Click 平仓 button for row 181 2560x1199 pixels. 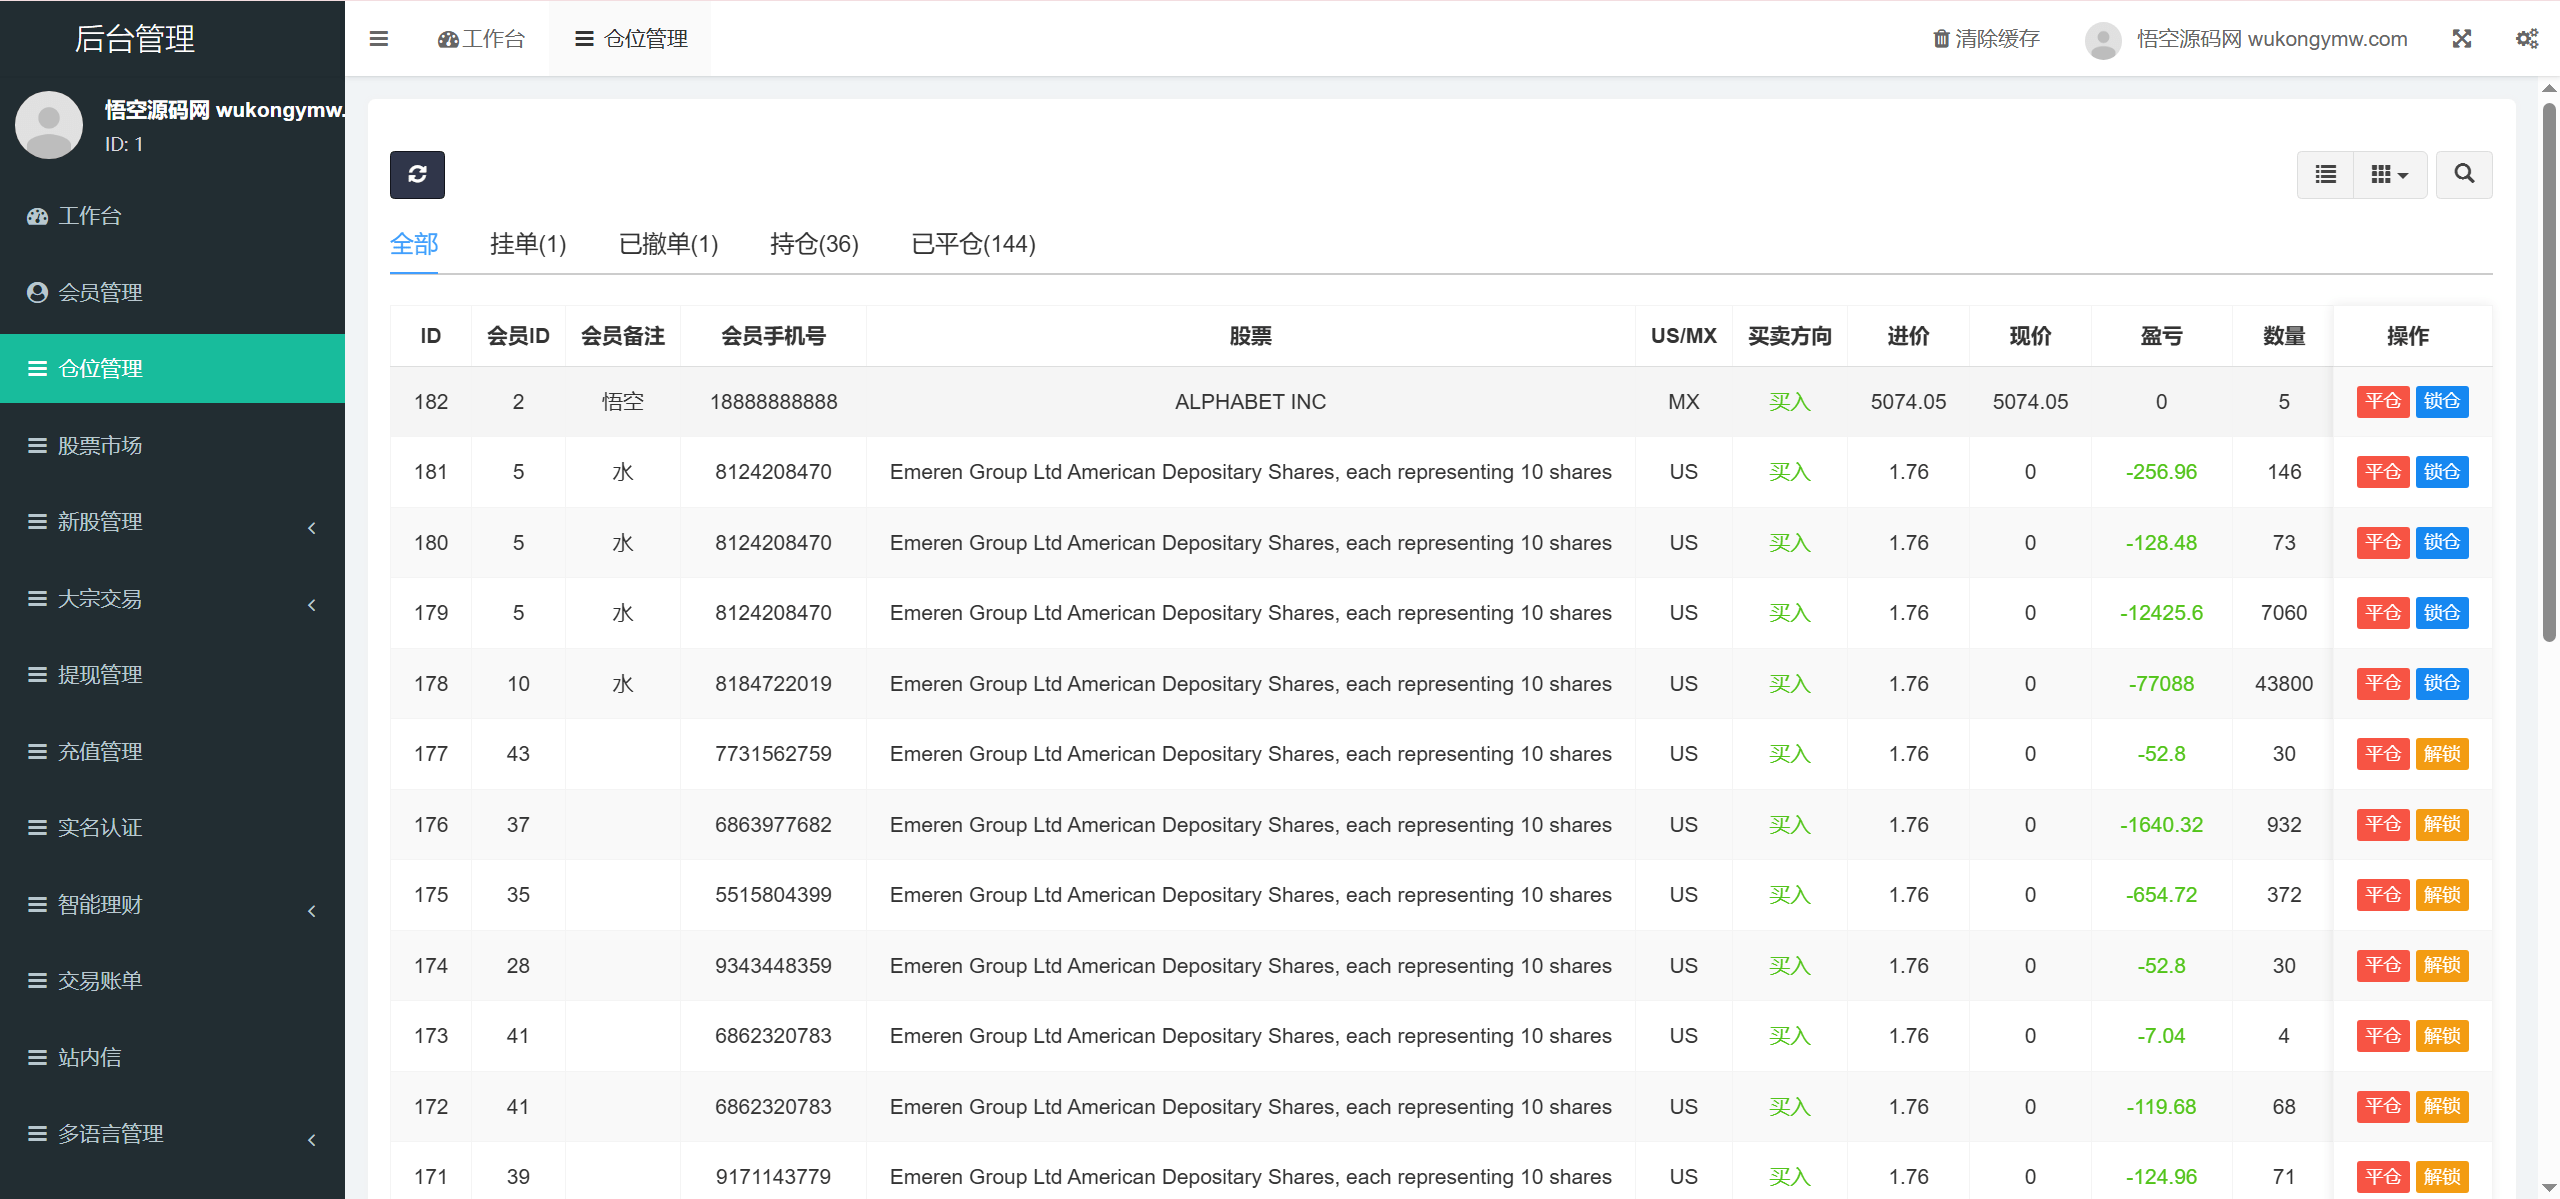tap(2382, 472)
